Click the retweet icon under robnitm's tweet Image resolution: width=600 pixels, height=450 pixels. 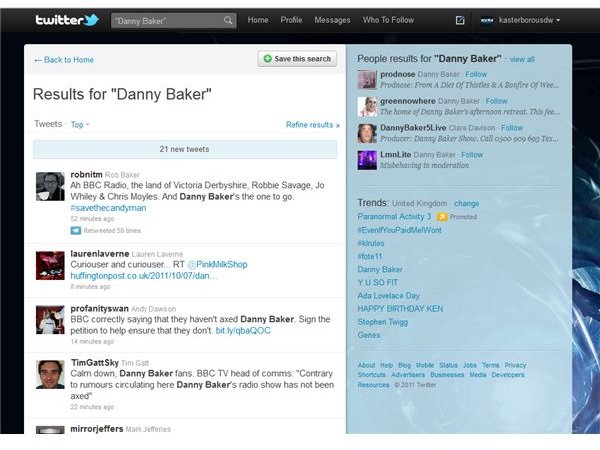pyautogui.click(x=76, y=230)
